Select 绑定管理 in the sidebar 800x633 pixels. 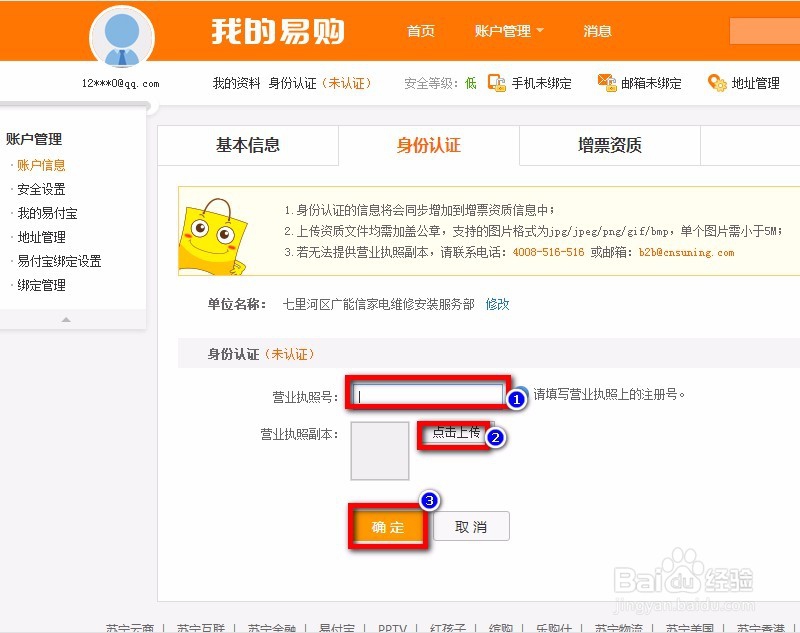click(x=41, y=285)
